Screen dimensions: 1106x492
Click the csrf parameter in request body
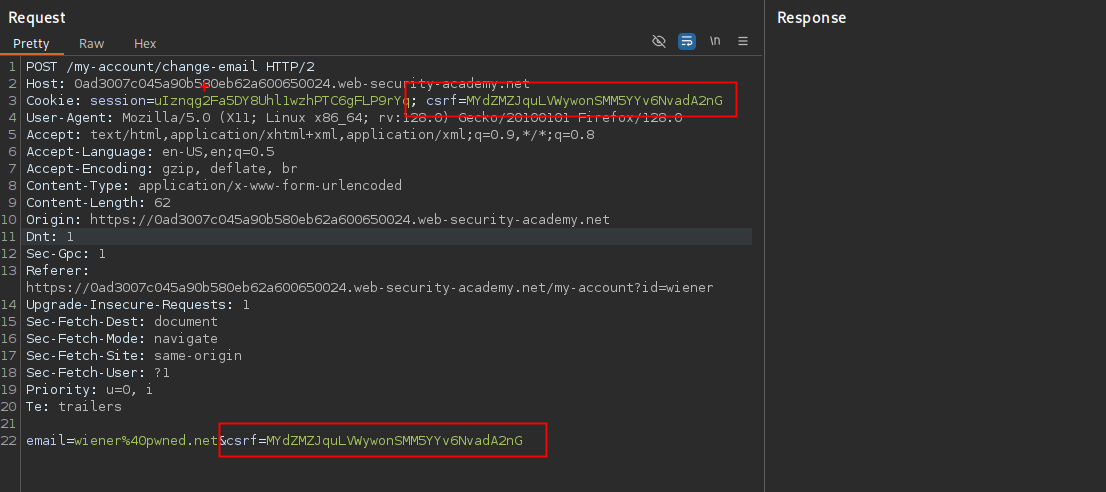click(x=391, y=440)
